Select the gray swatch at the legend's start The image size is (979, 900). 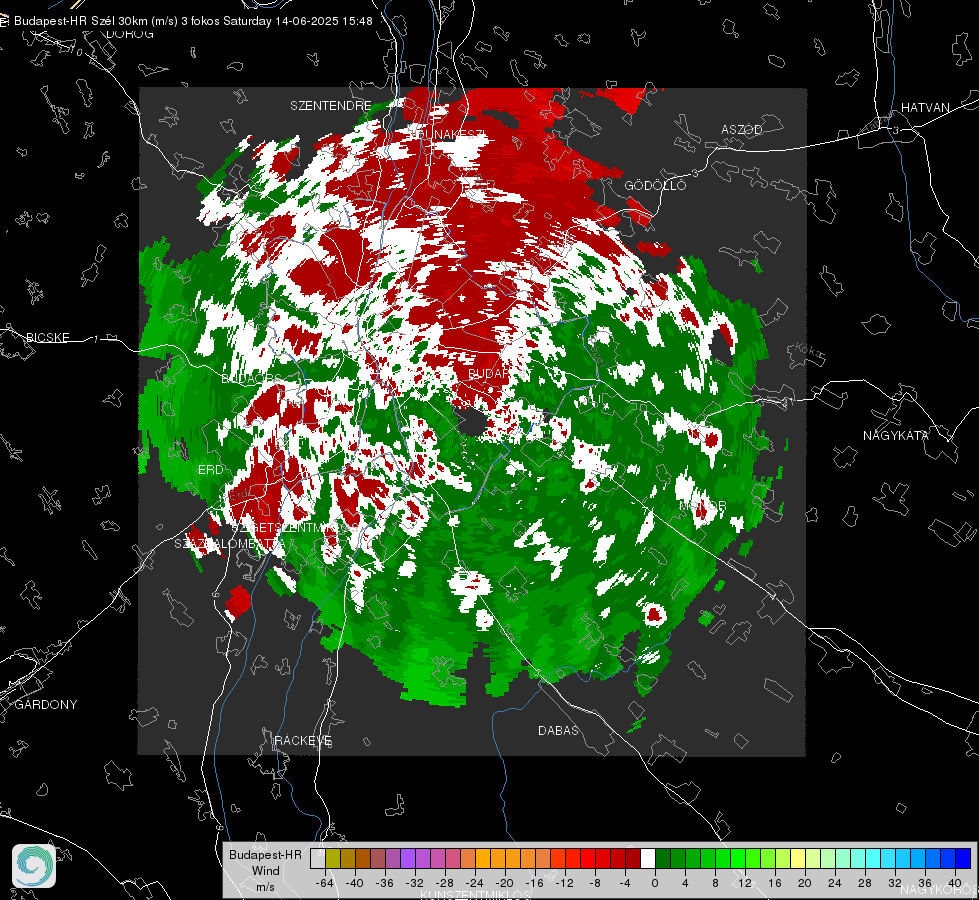click(318, 859)
